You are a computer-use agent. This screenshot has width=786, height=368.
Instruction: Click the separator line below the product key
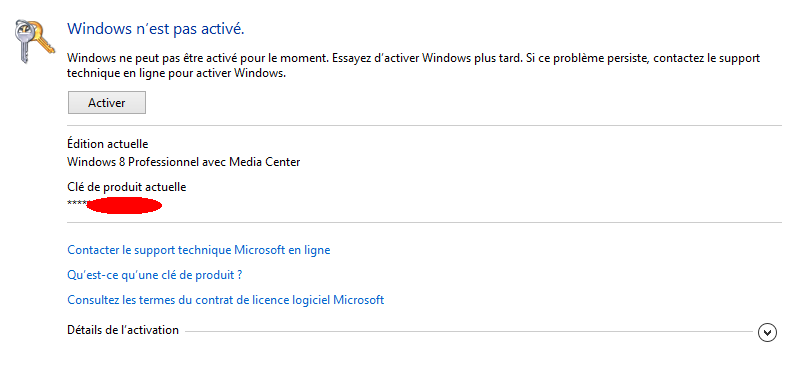tap(424, 222)
